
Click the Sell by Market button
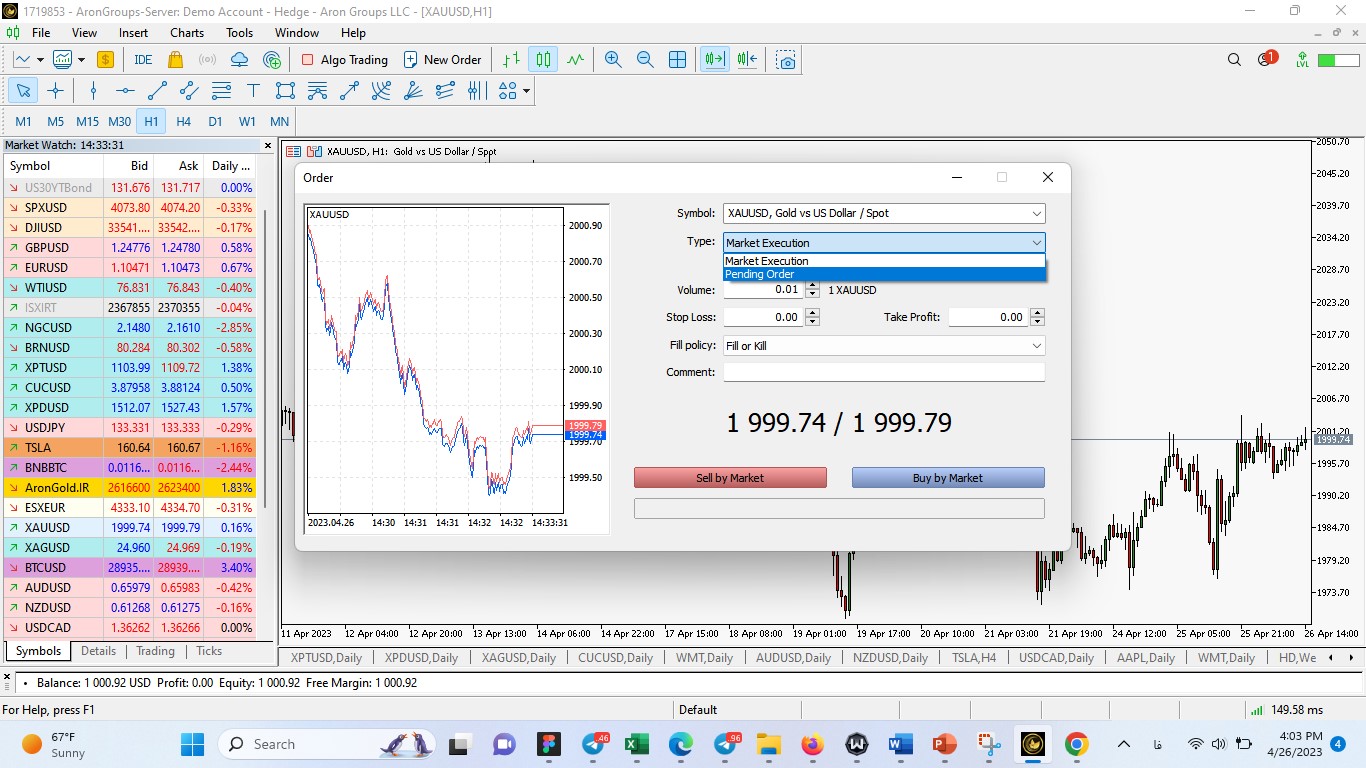(730, 478)
